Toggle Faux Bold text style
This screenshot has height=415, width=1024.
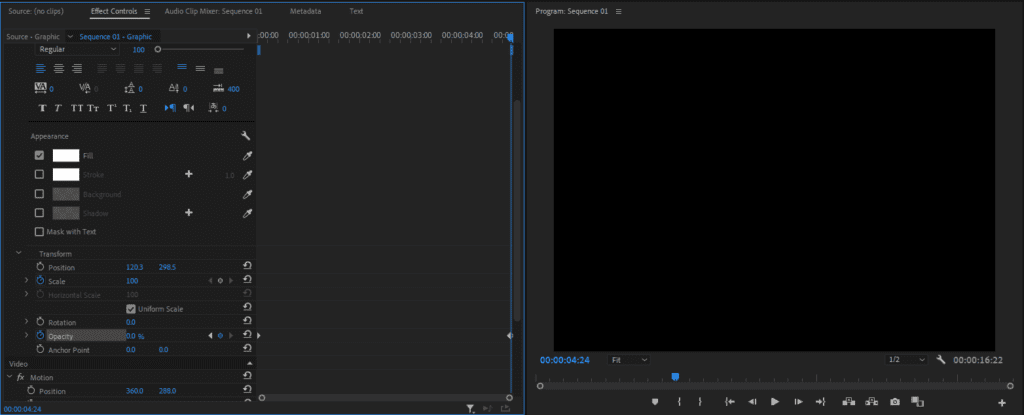pos(42,108)
